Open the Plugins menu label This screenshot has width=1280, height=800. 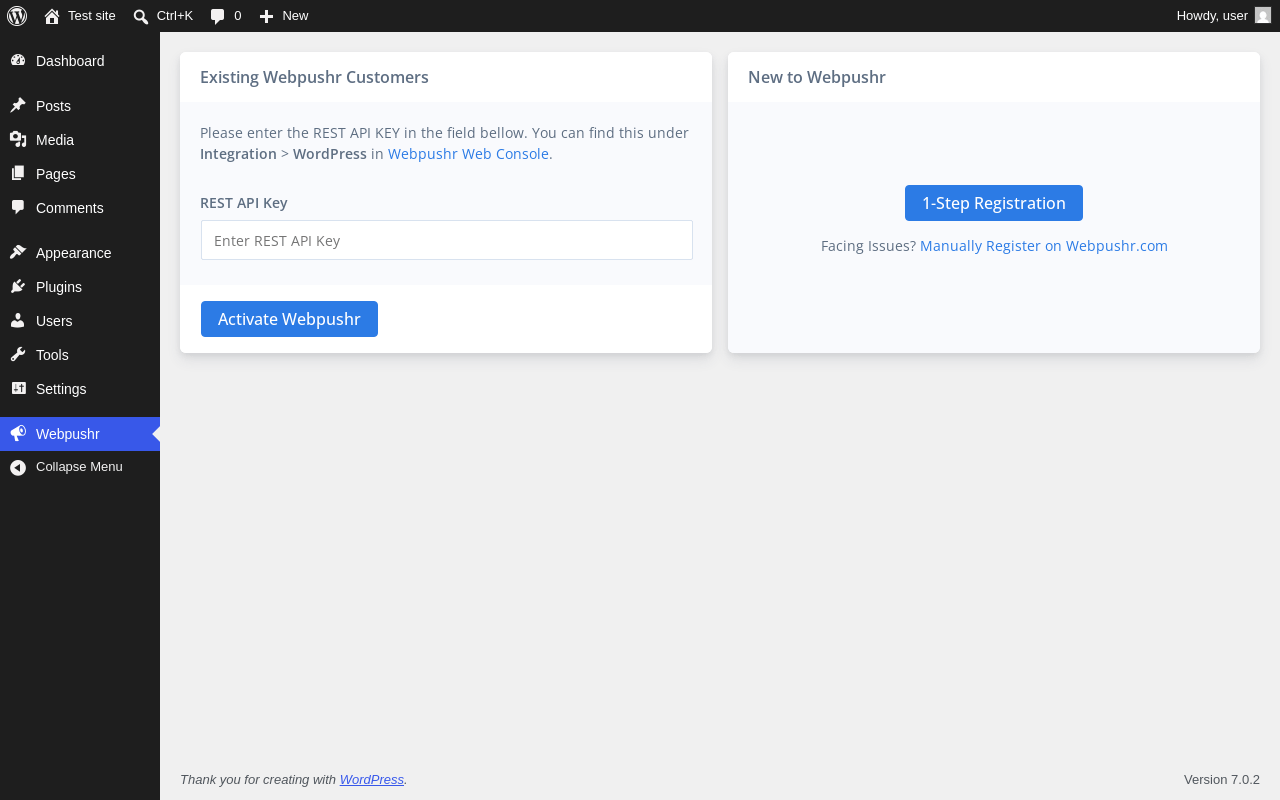59,287
